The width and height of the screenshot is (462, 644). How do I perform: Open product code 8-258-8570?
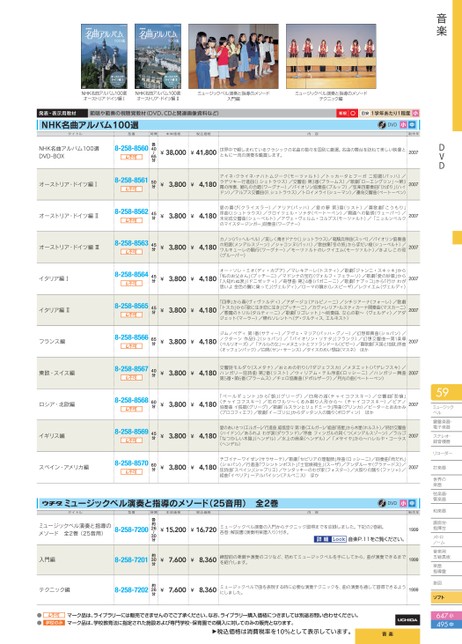pyautogui.click(x=131, y=463)
